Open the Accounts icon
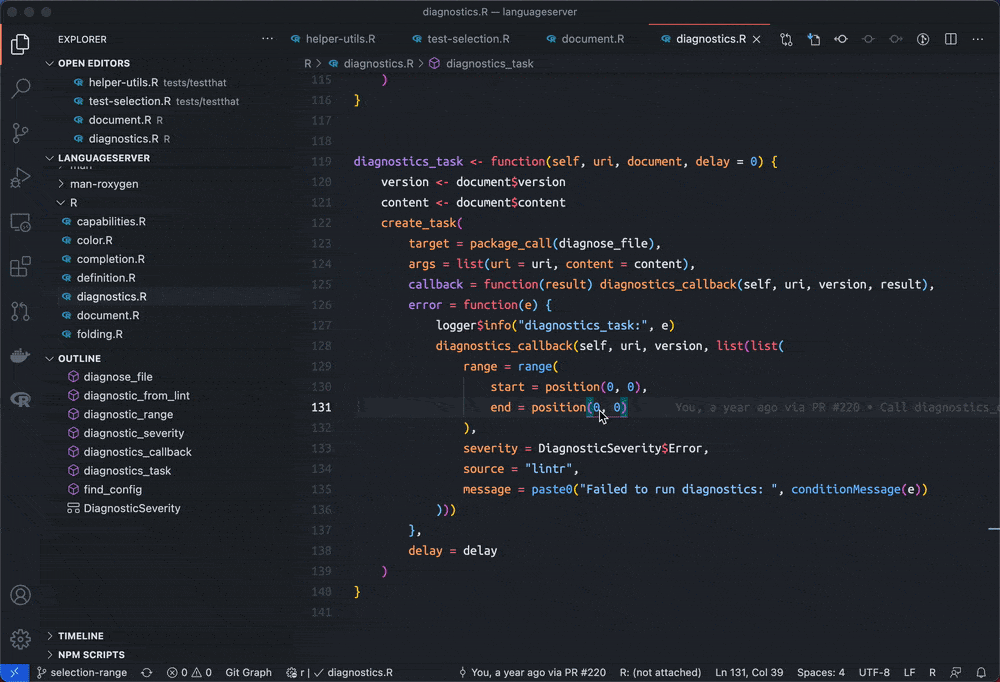1000x682 pixels. [x=20, y=595]
